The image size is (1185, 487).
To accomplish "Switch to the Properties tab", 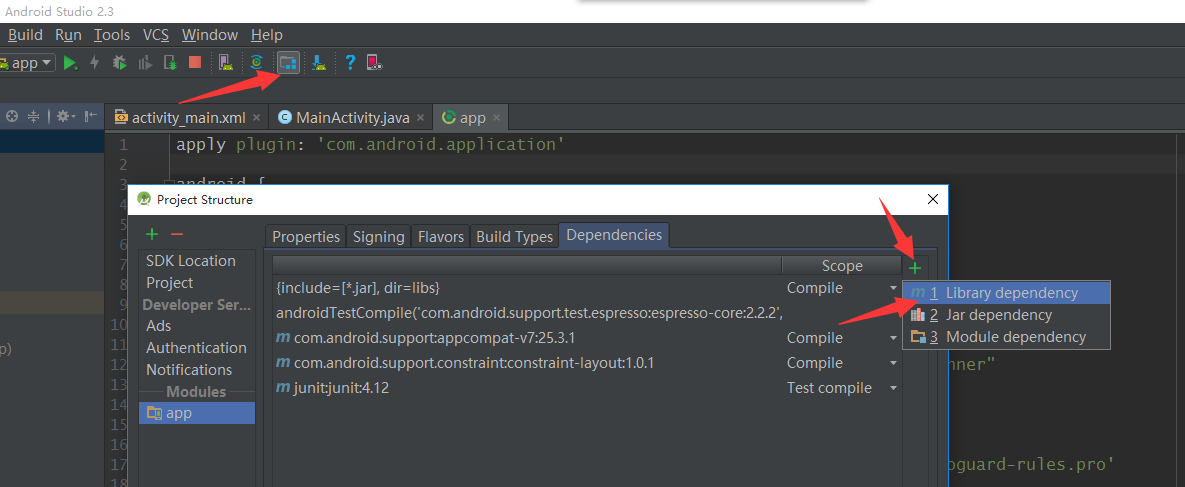I will click(x=306, y=237).
